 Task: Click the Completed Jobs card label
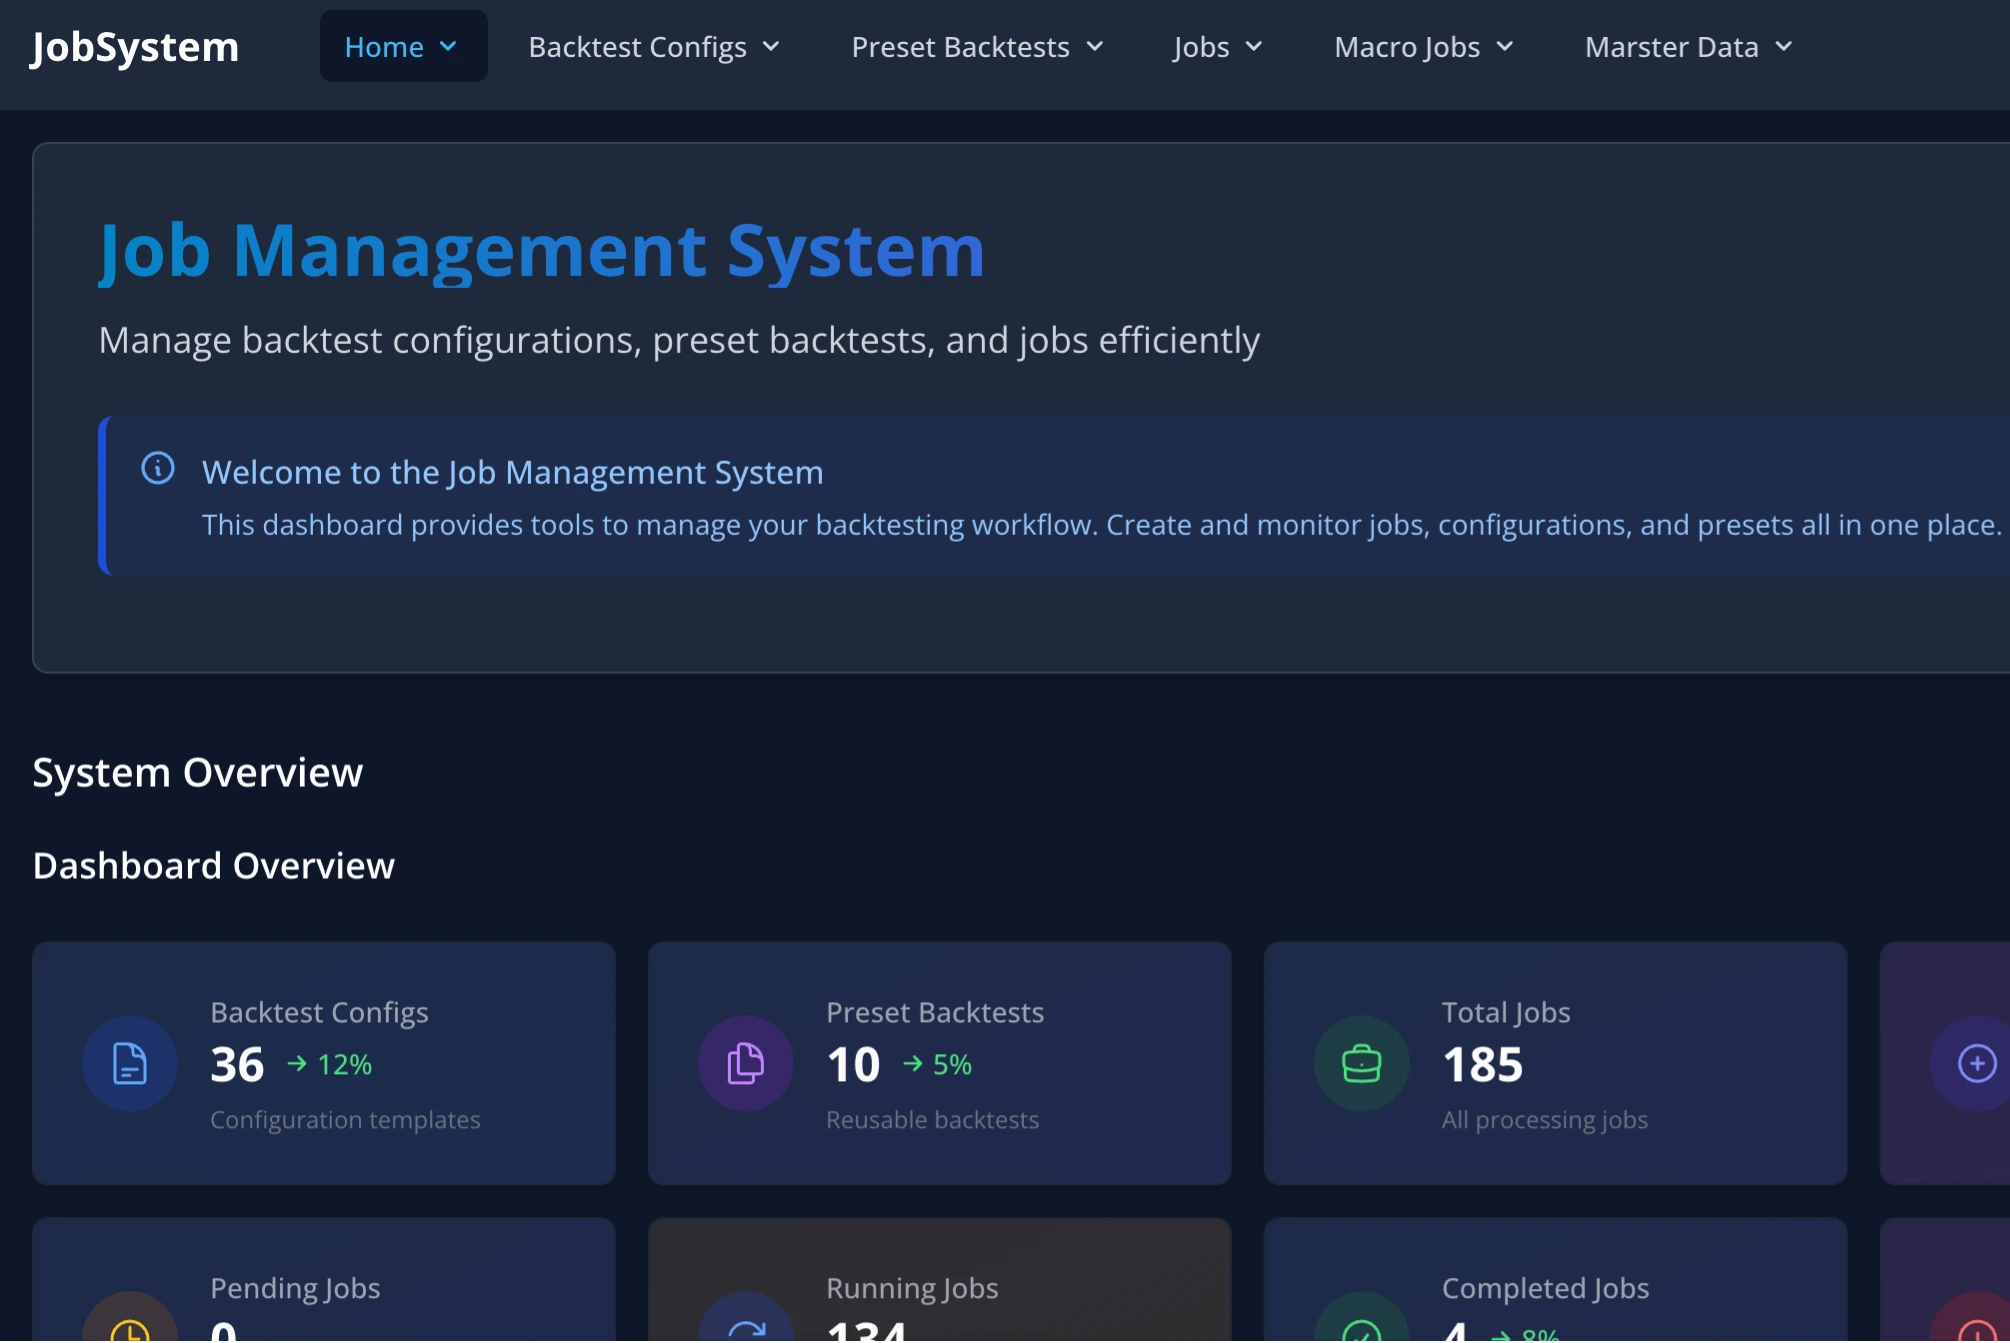tap(1545, 1288)
